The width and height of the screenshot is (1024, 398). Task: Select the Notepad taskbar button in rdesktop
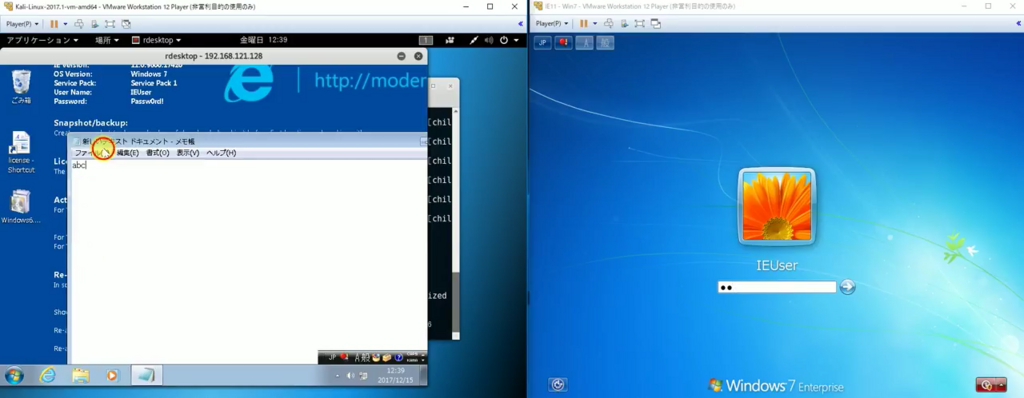(x=146, y=375)
